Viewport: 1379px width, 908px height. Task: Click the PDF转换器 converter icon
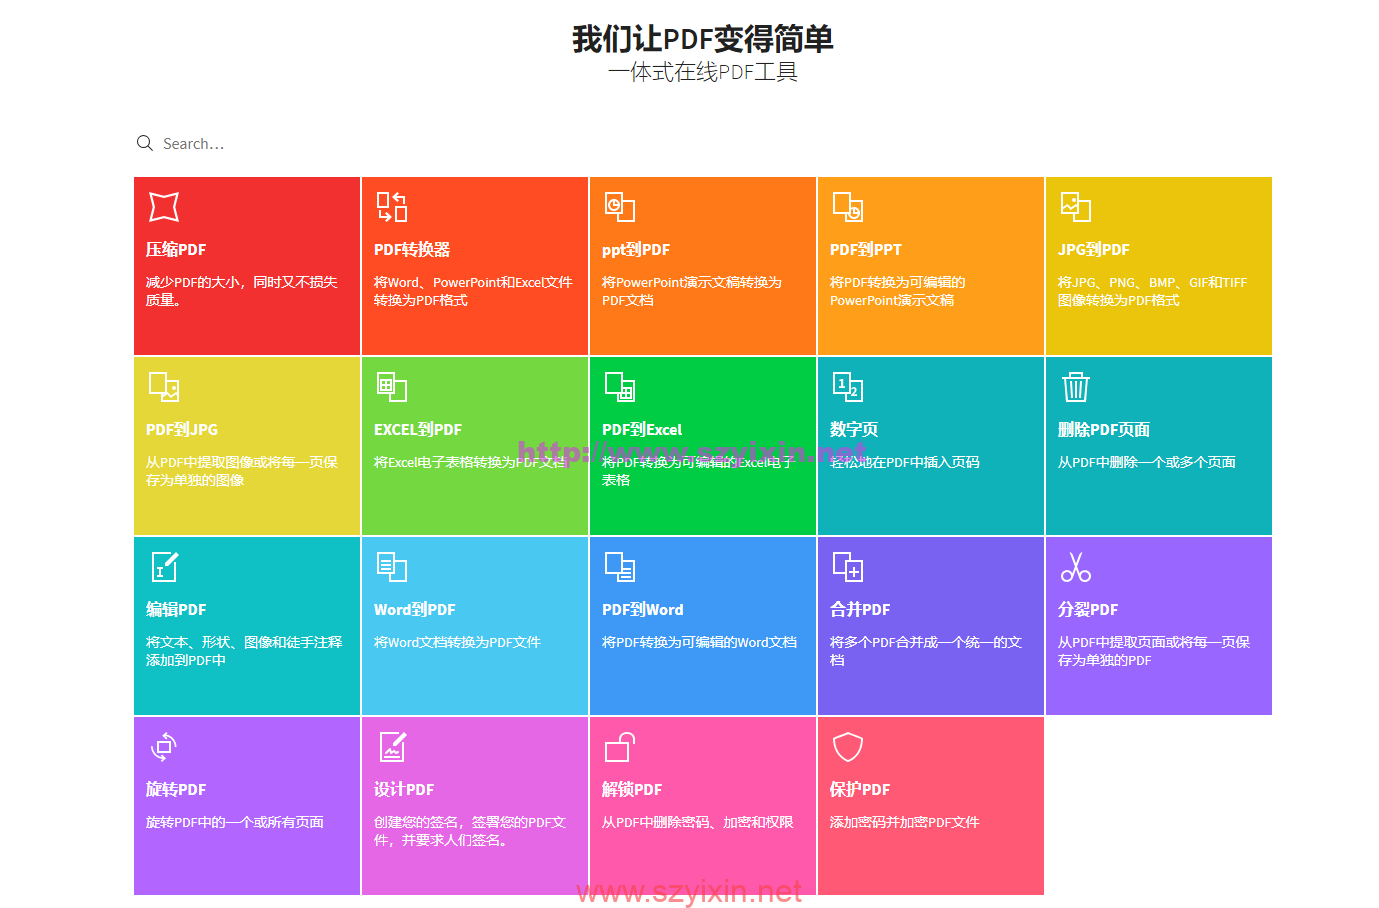tap(392, 207)
